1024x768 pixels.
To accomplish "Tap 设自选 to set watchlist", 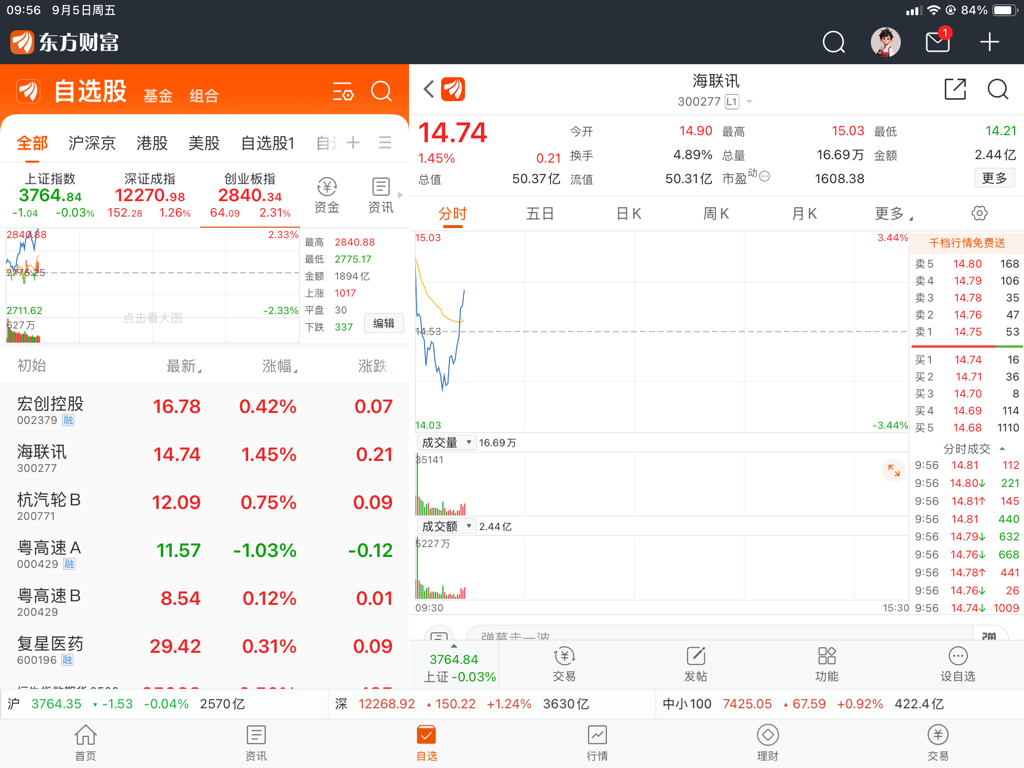I will (957, 664).
